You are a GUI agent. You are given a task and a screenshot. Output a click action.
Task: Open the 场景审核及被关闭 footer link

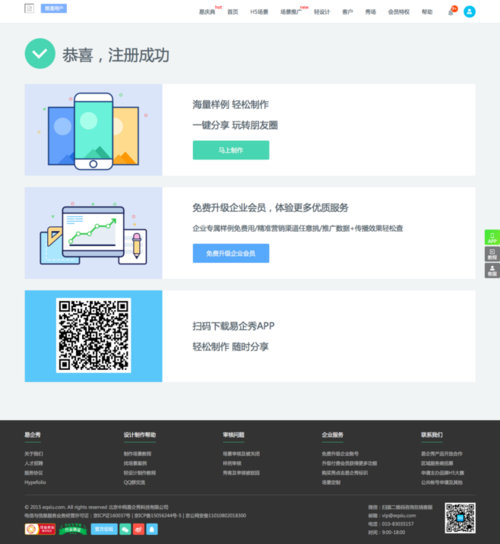[x=241, y=454]
